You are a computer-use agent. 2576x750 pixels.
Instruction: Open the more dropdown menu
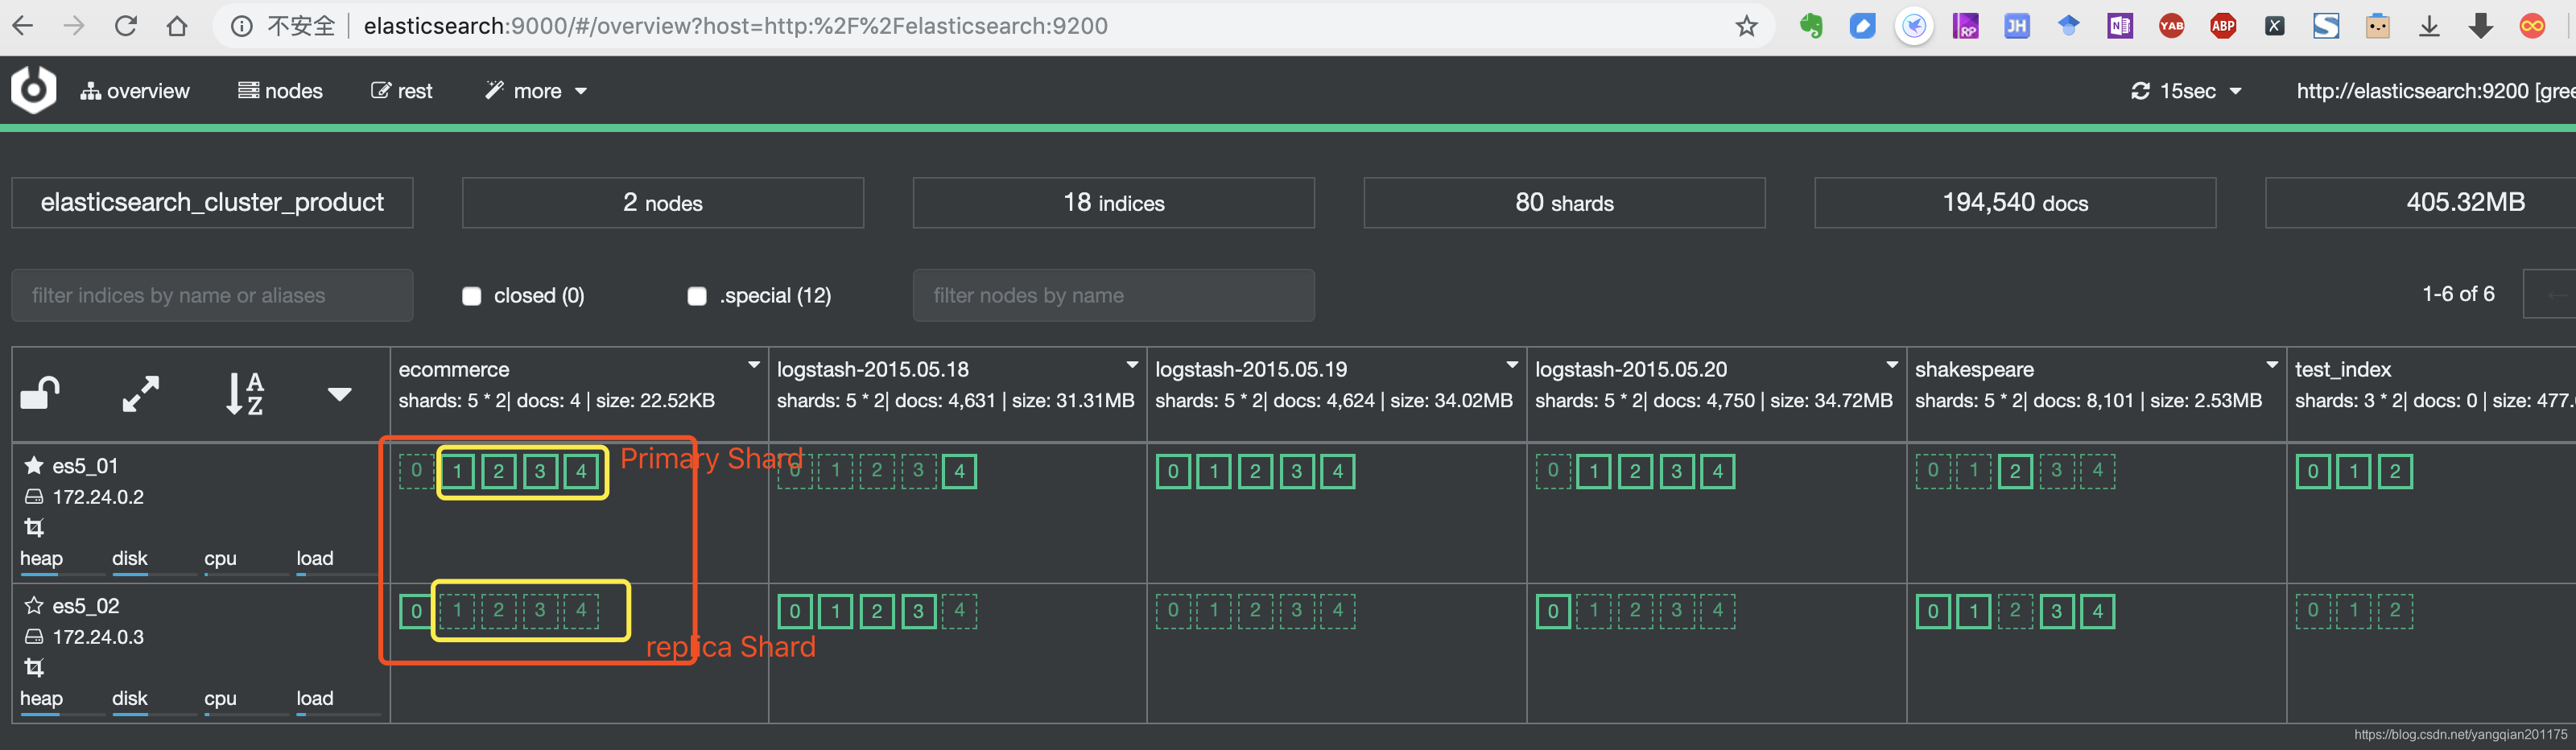pos(536,91)
